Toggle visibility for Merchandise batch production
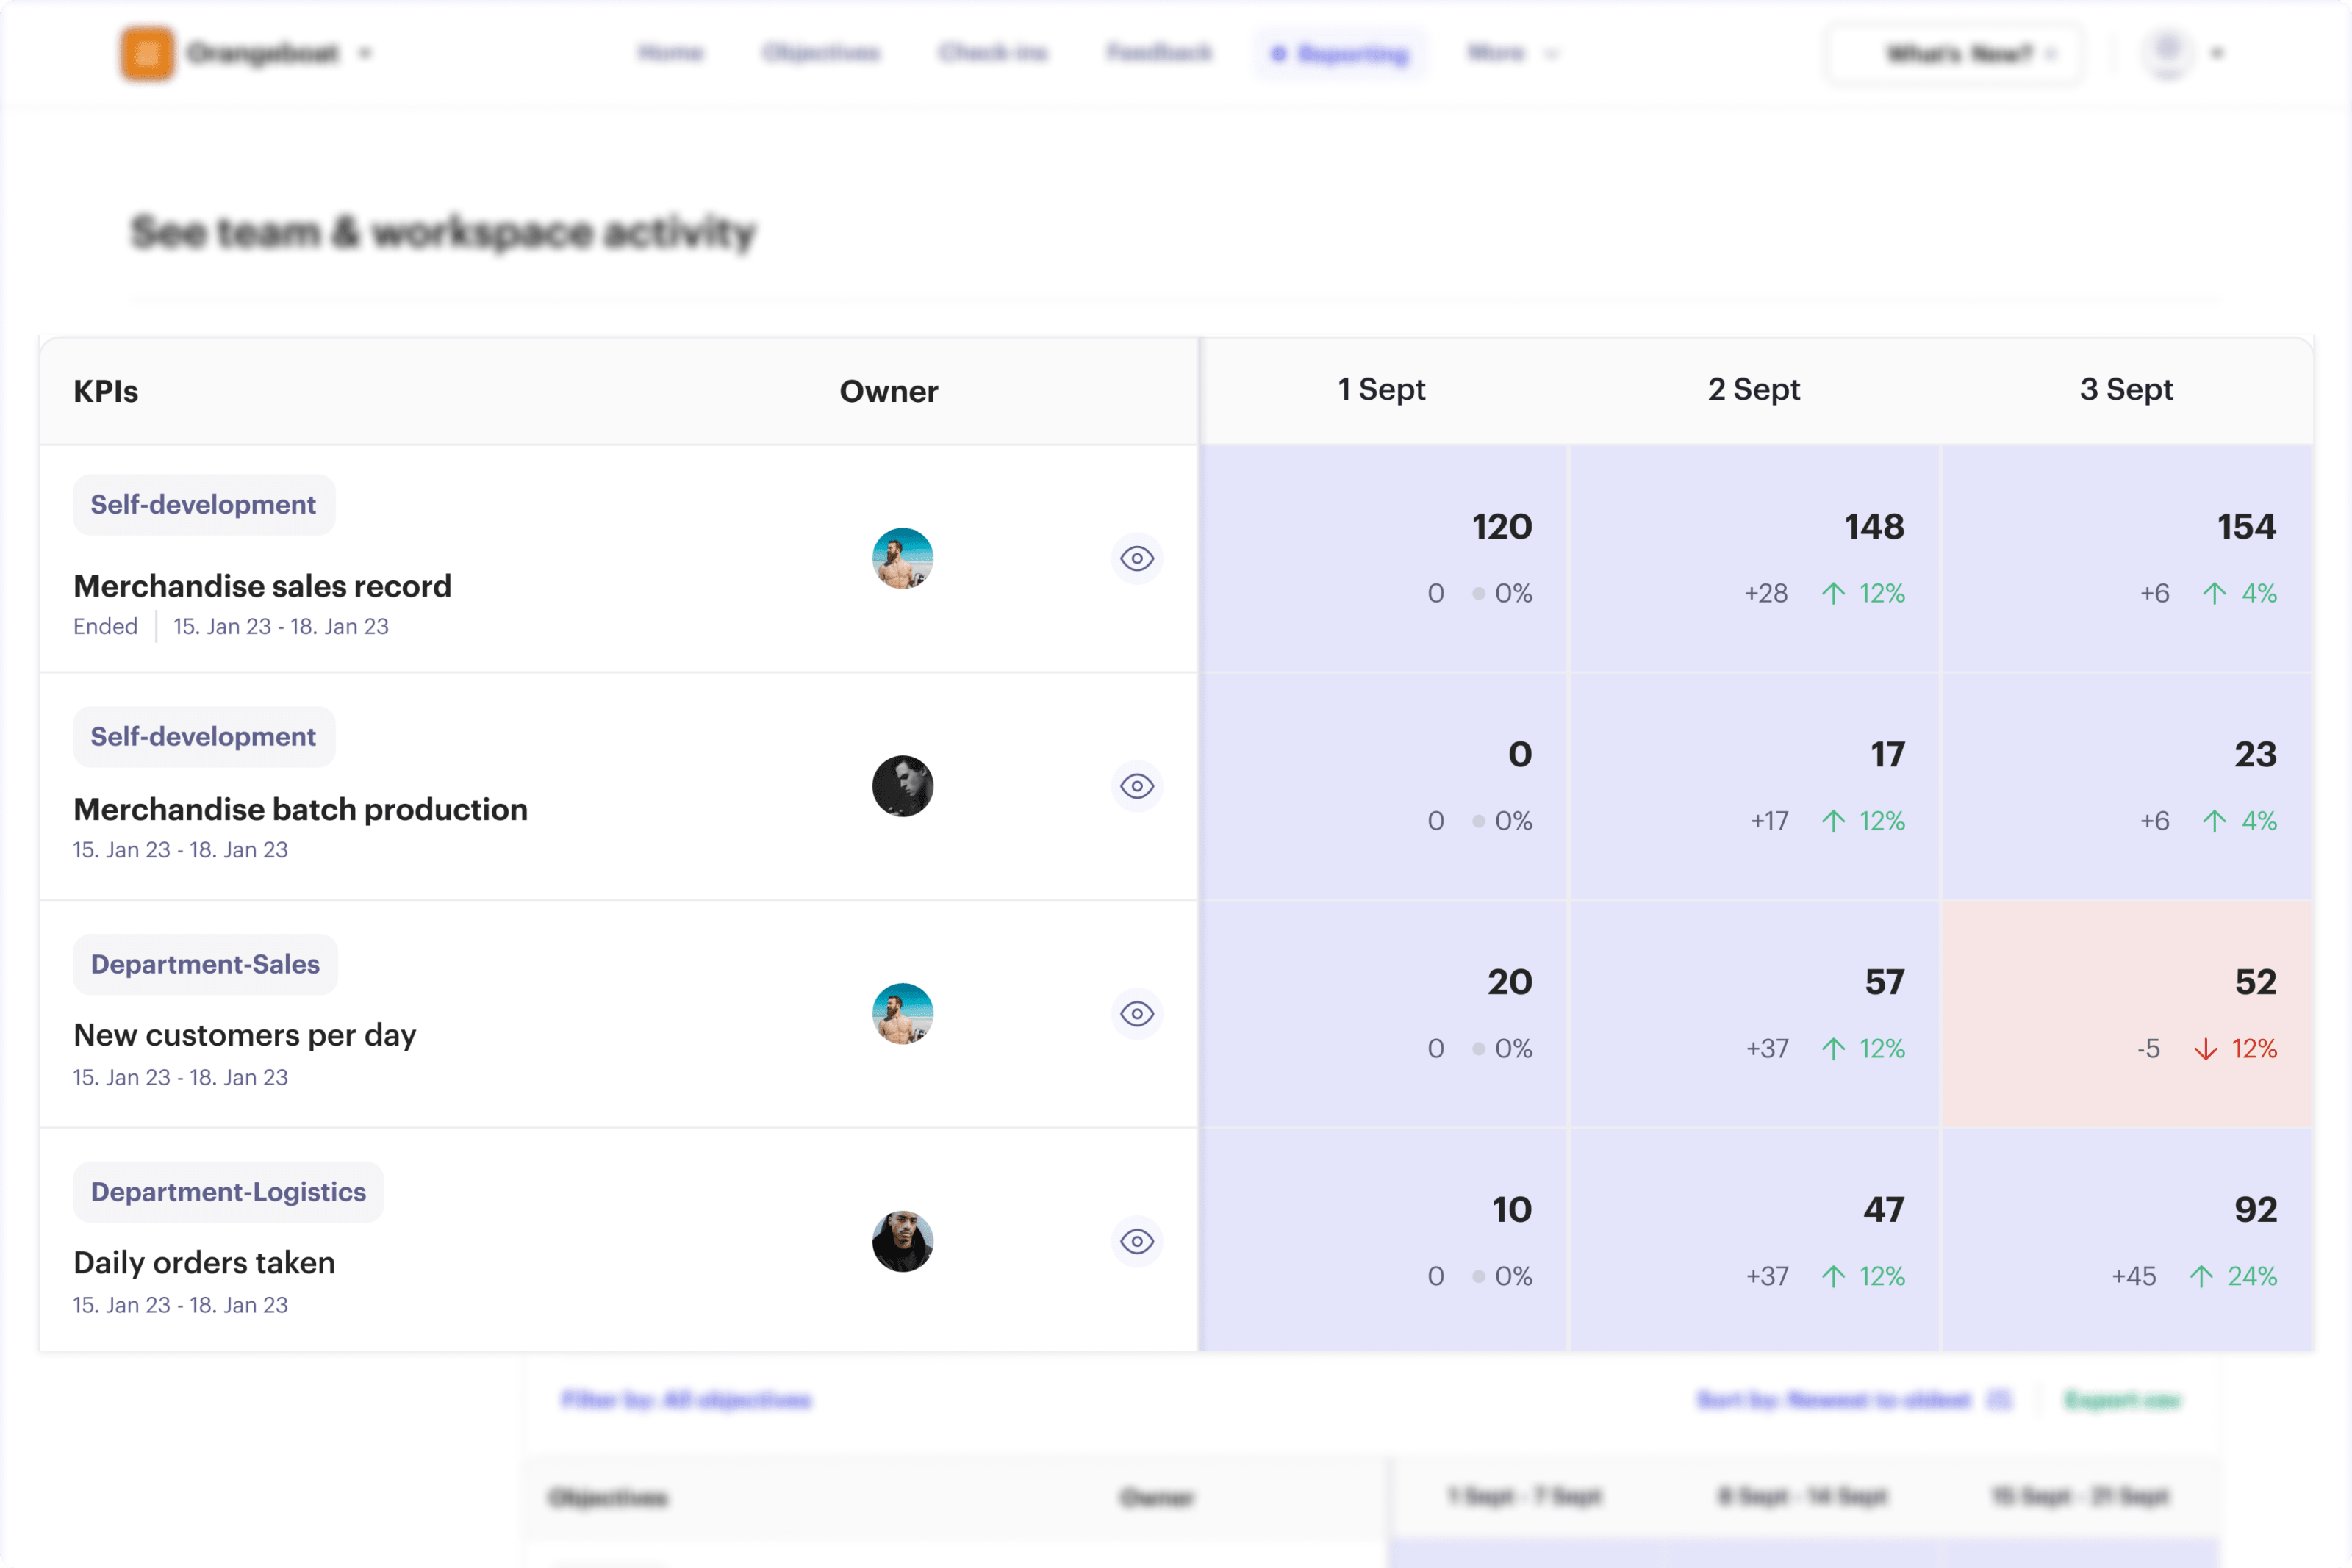2352x1568 pixels. pyautogui.click(x=1137, y=787)
